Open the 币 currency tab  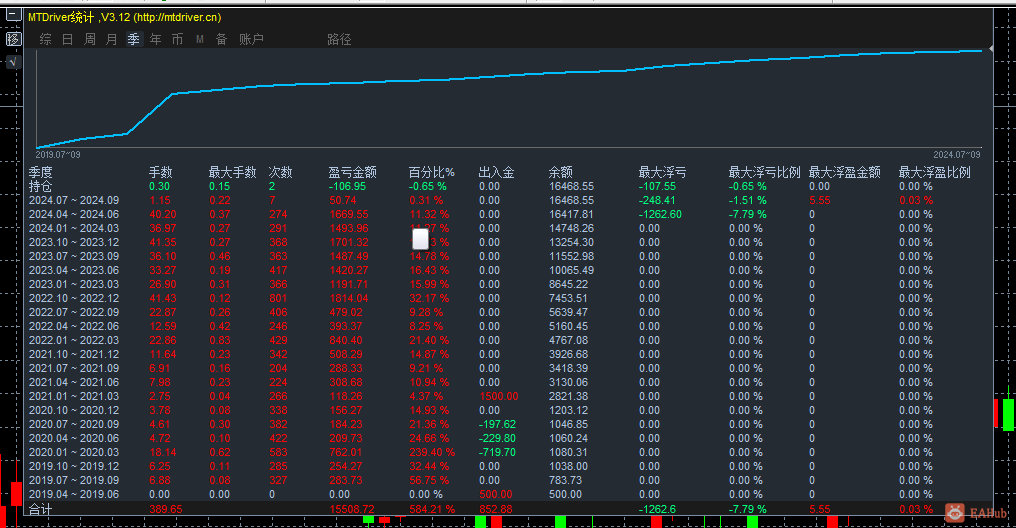pyautogui.click(x=178, y=40)
